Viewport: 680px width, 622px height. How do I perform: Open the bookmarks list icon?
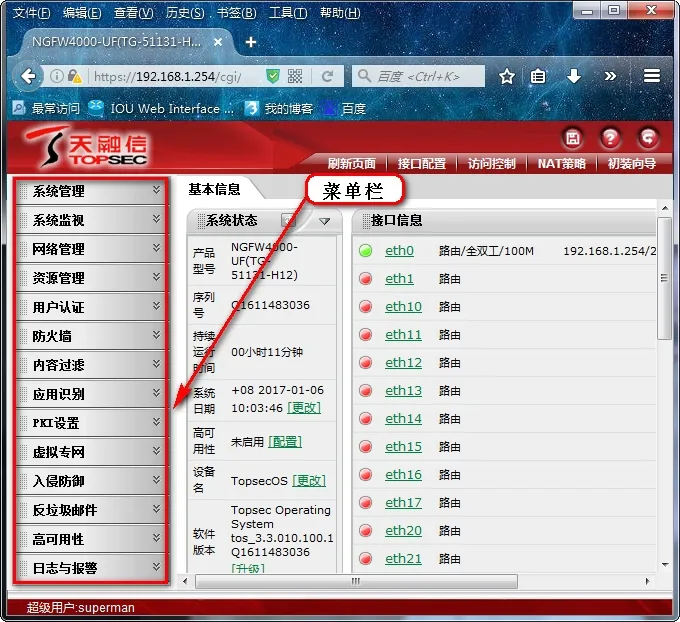538,77
